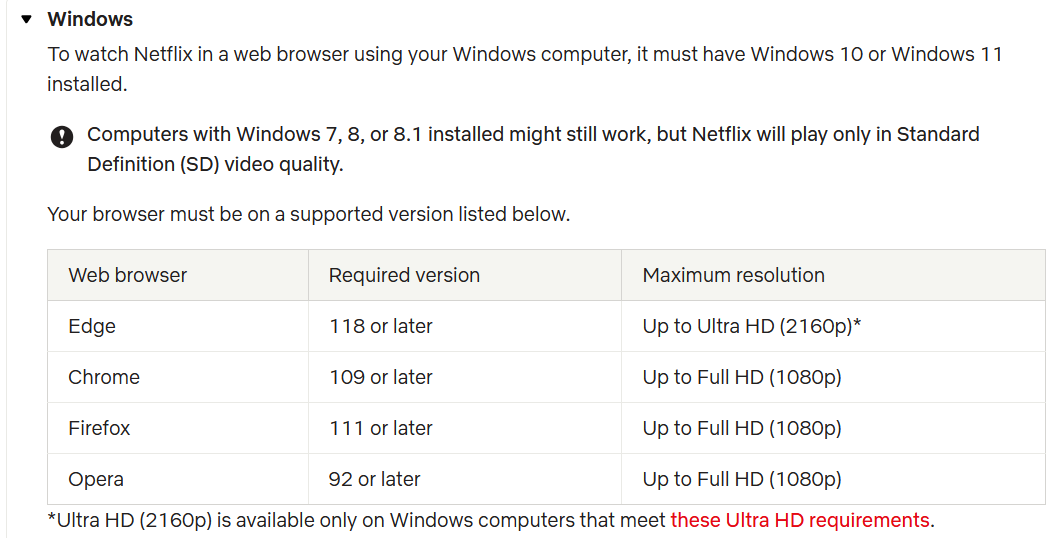Click Opera's Up to Full HD cell
This screenshot has height=538, width=1052.
[x=833, y=479]
